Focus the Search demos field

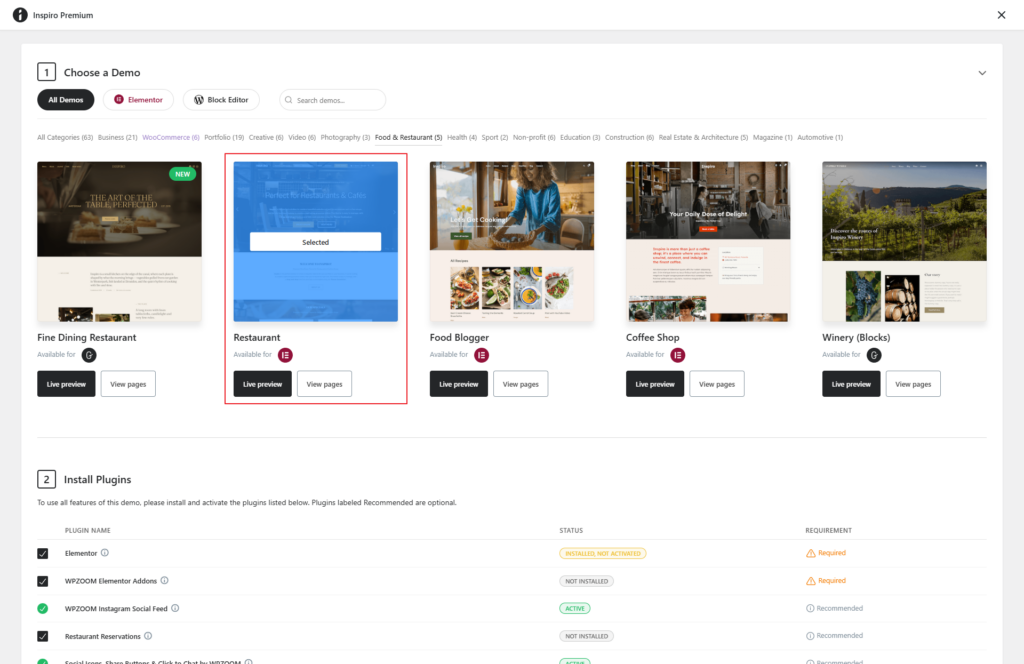coord(332,100)
